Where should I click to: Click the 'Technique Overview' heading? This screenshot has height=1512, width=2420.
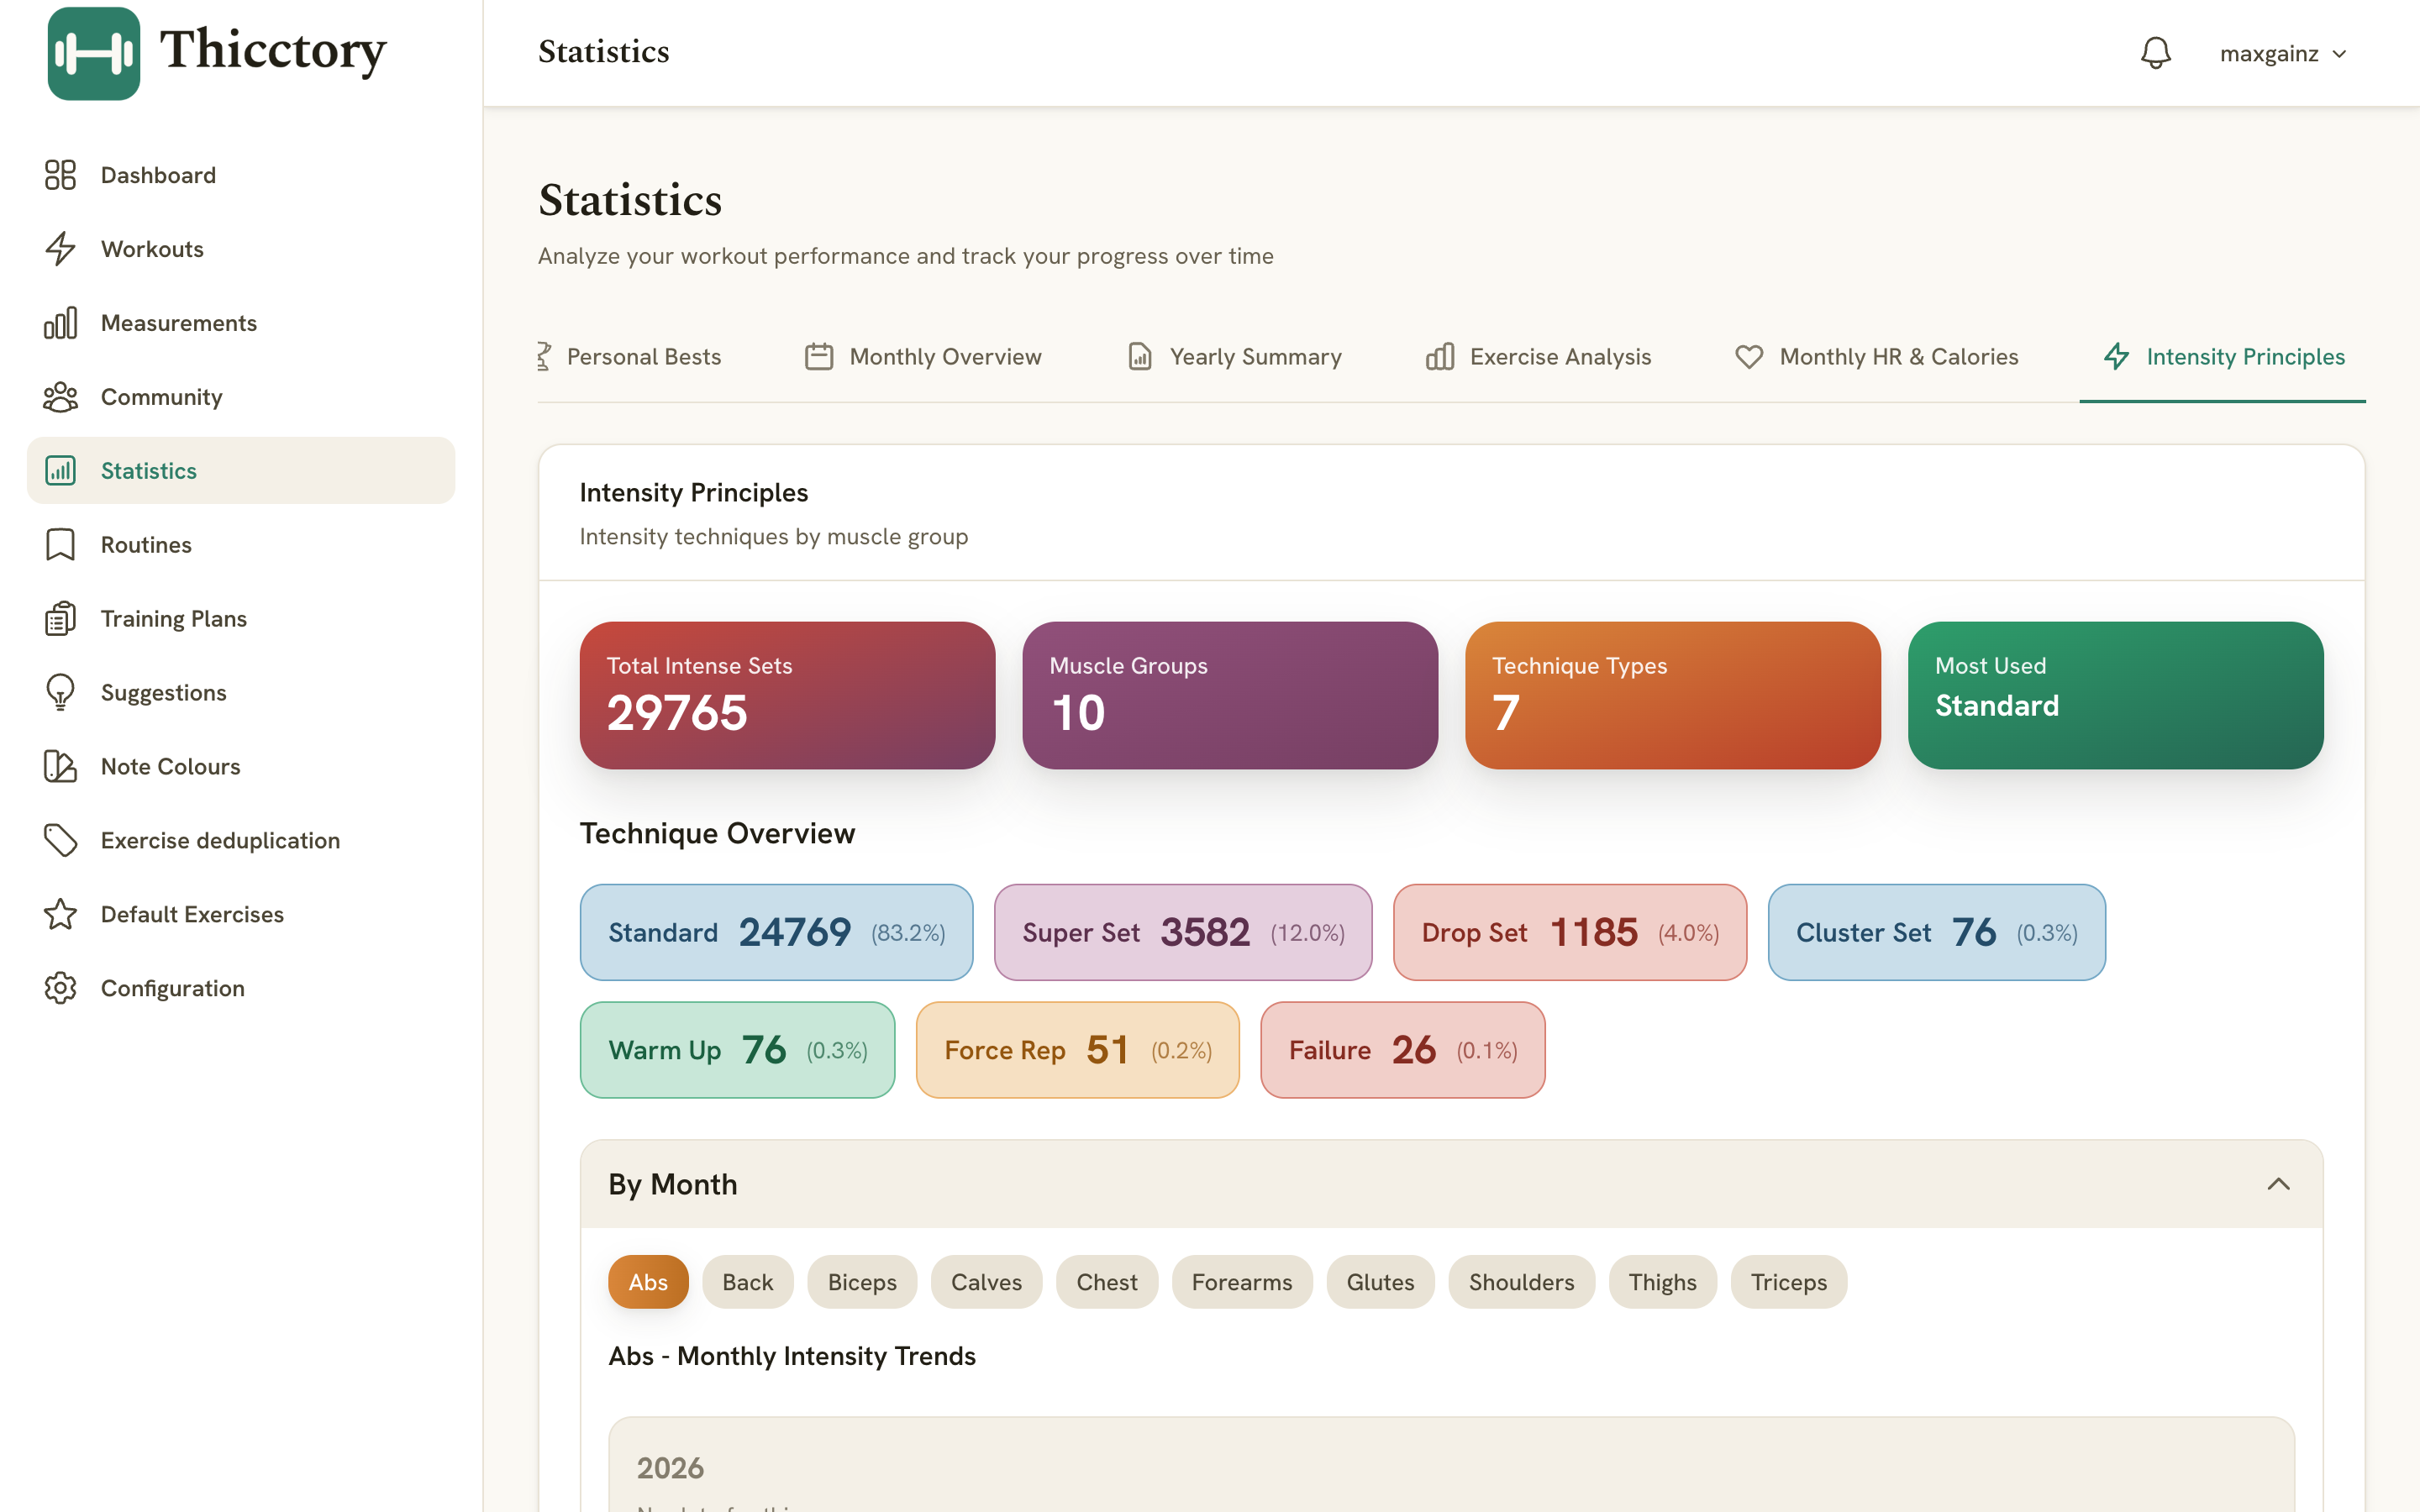[718, 833]
